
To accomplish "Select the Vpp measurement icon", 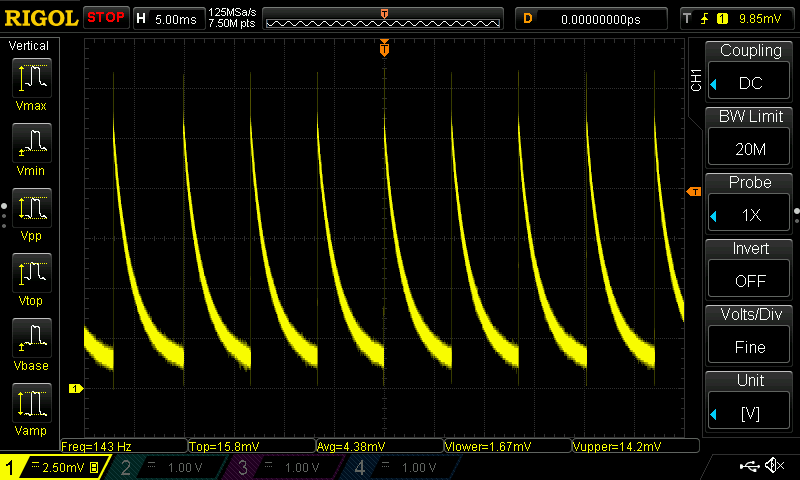I will click(x=31, y=208).
